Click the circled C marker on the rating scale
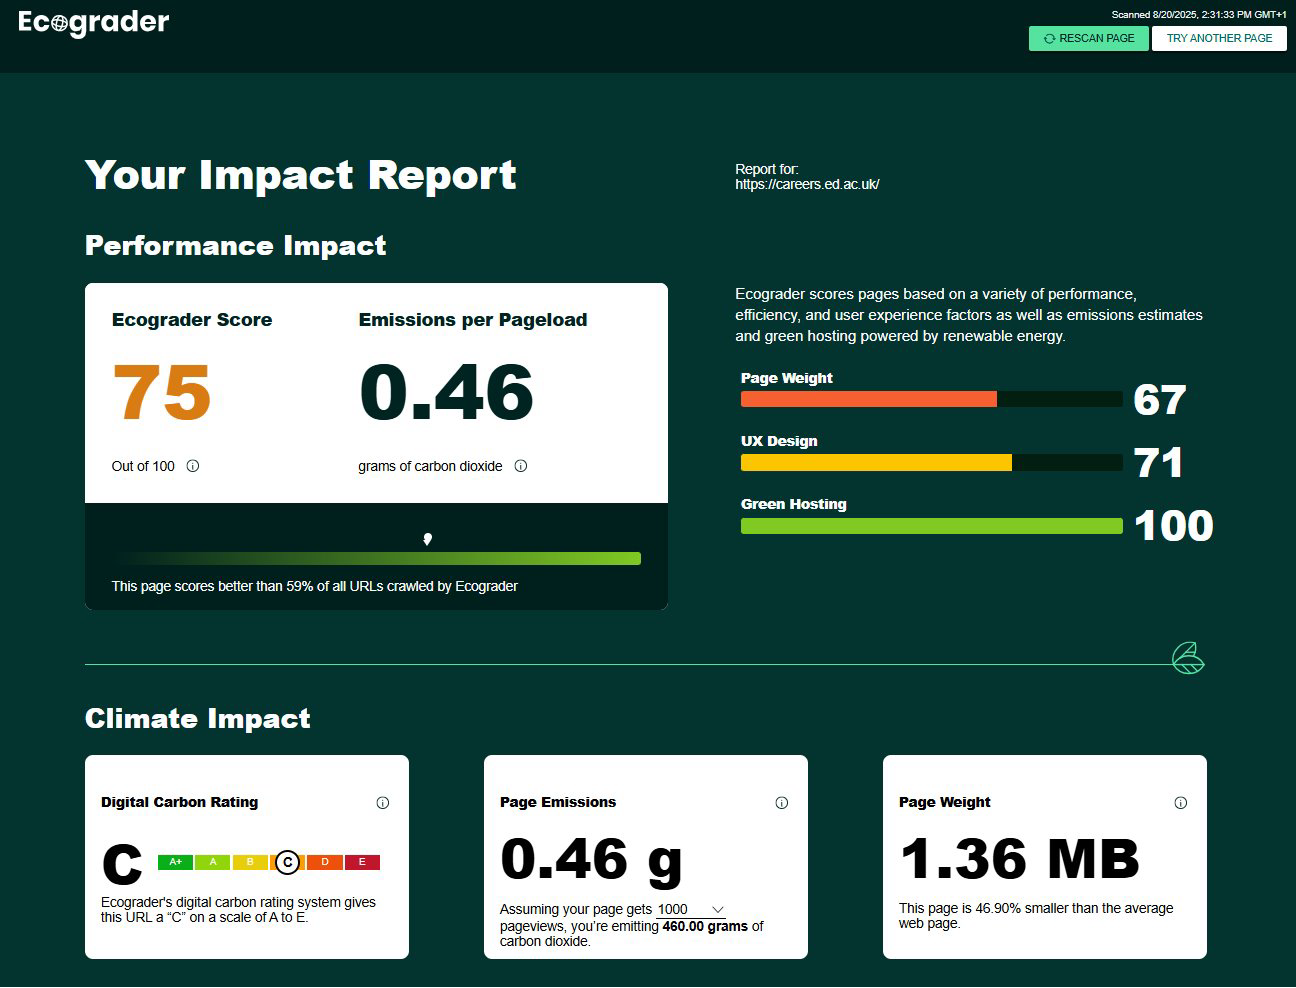1296x988 pixels. coord(287,862)
